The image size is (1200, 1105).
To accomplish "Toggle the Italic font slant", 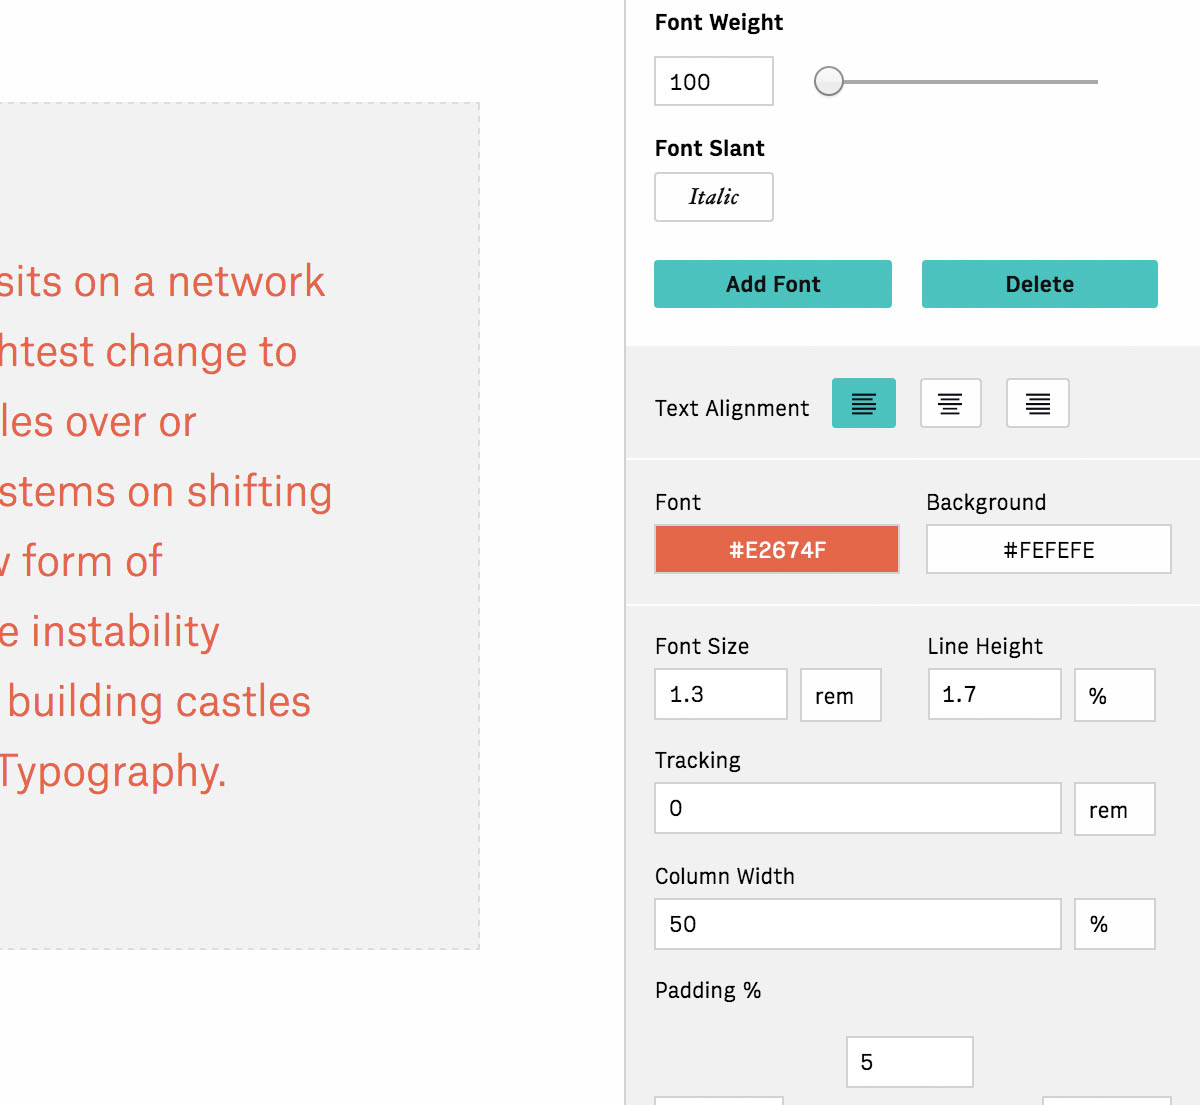I will pos(713,197).
